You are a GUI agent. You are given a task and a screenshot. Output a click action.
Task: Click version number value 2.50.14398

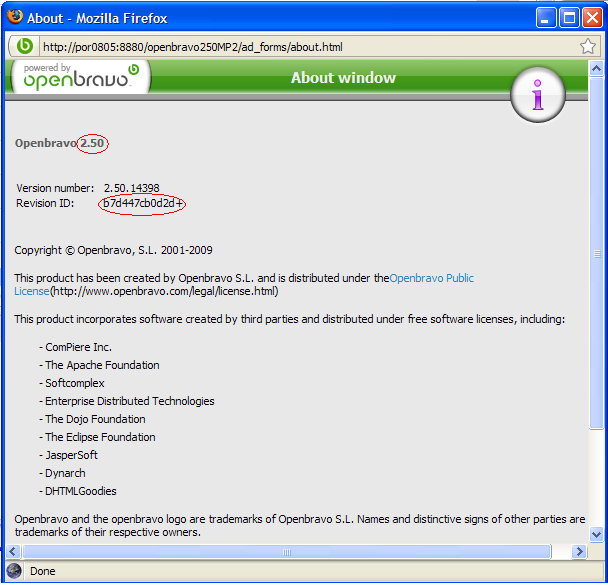click(x=131, y=188)
